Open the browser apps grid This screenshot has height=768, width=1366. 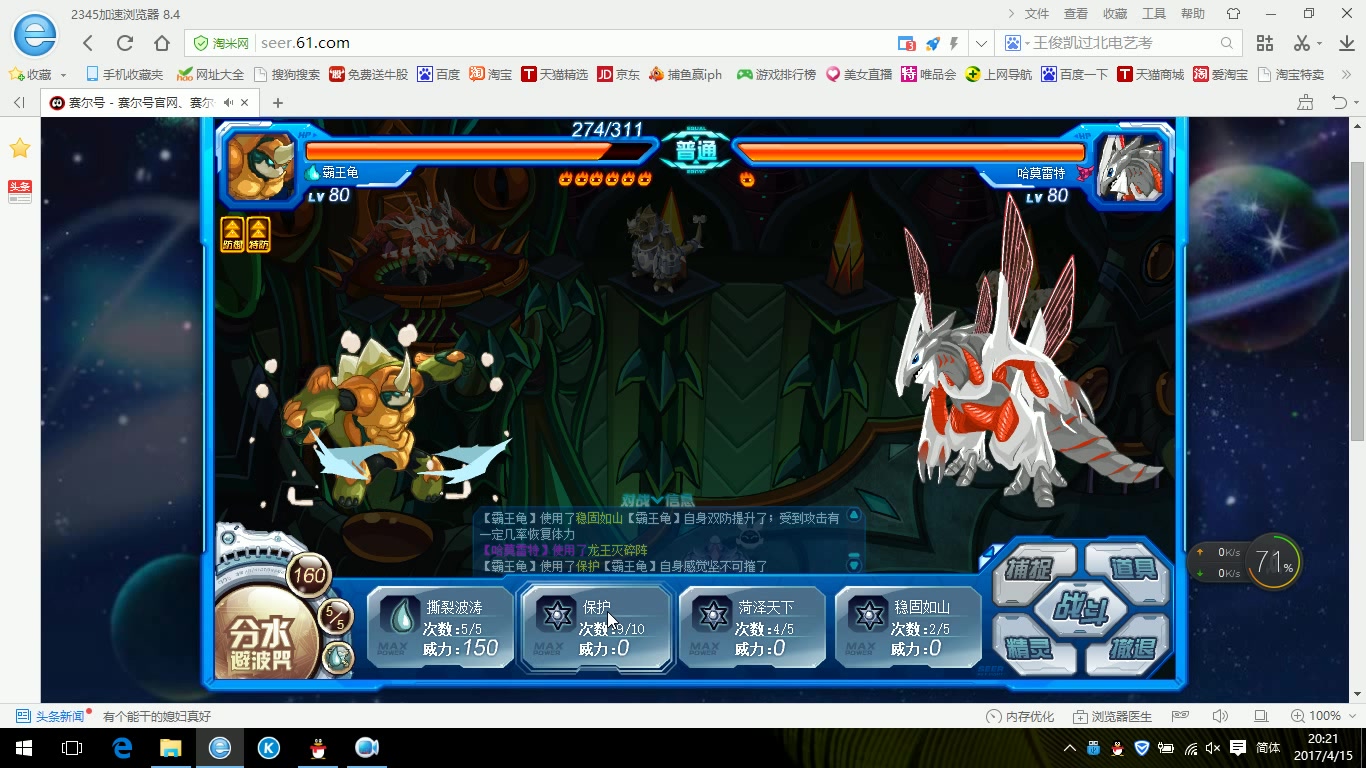1265,43
